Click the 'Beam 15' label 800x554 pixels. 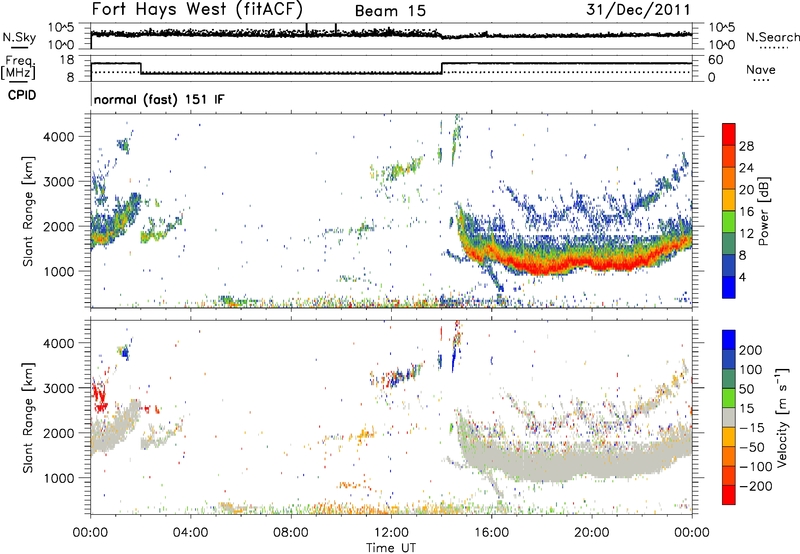[x=390, y=11]
